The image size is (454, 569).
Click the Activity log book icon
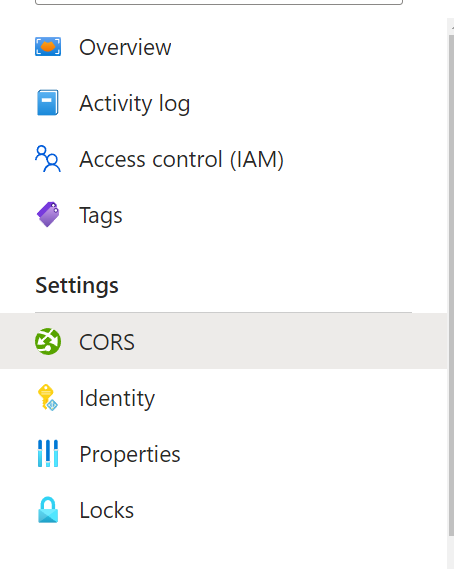pos(48,103)
